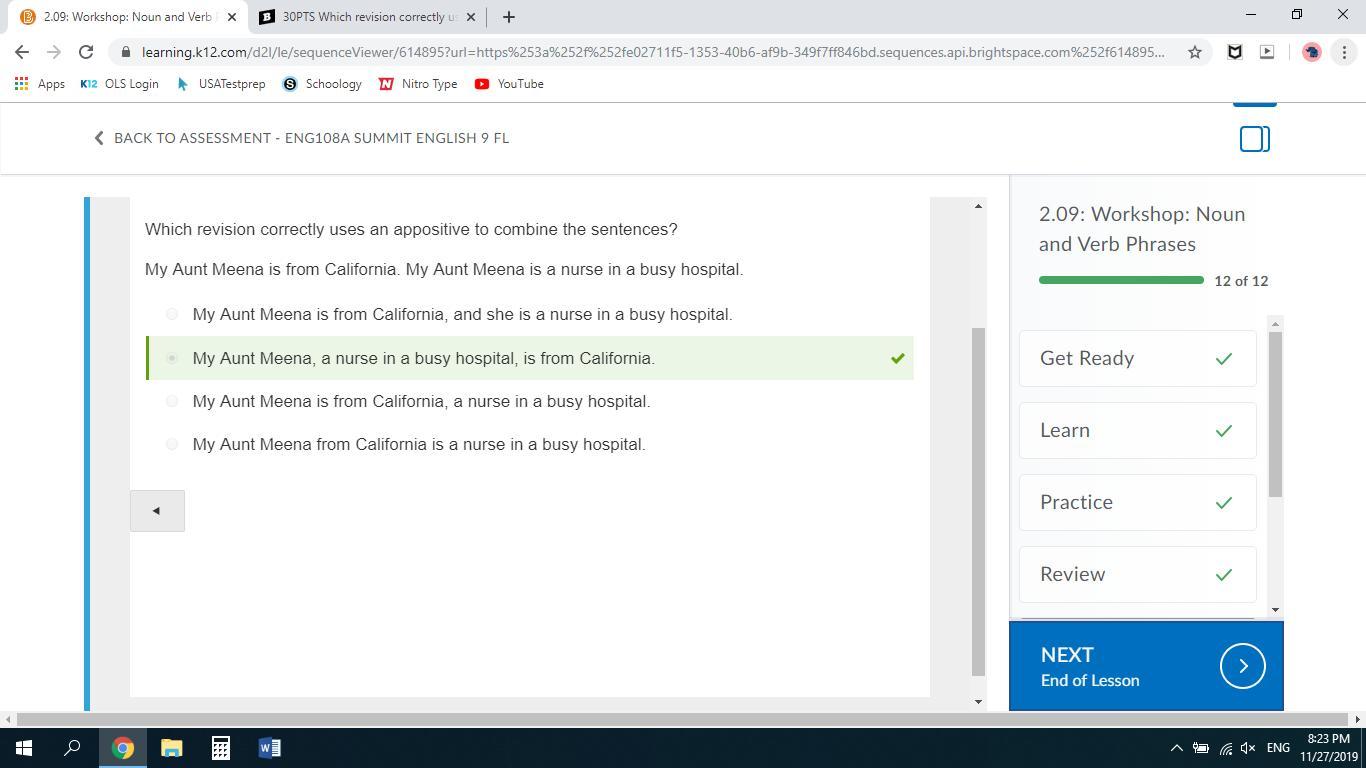Screen dimensions: 1366x768
Task: Click the lesson list scroll up arrow
Action: click(1275, 323)
